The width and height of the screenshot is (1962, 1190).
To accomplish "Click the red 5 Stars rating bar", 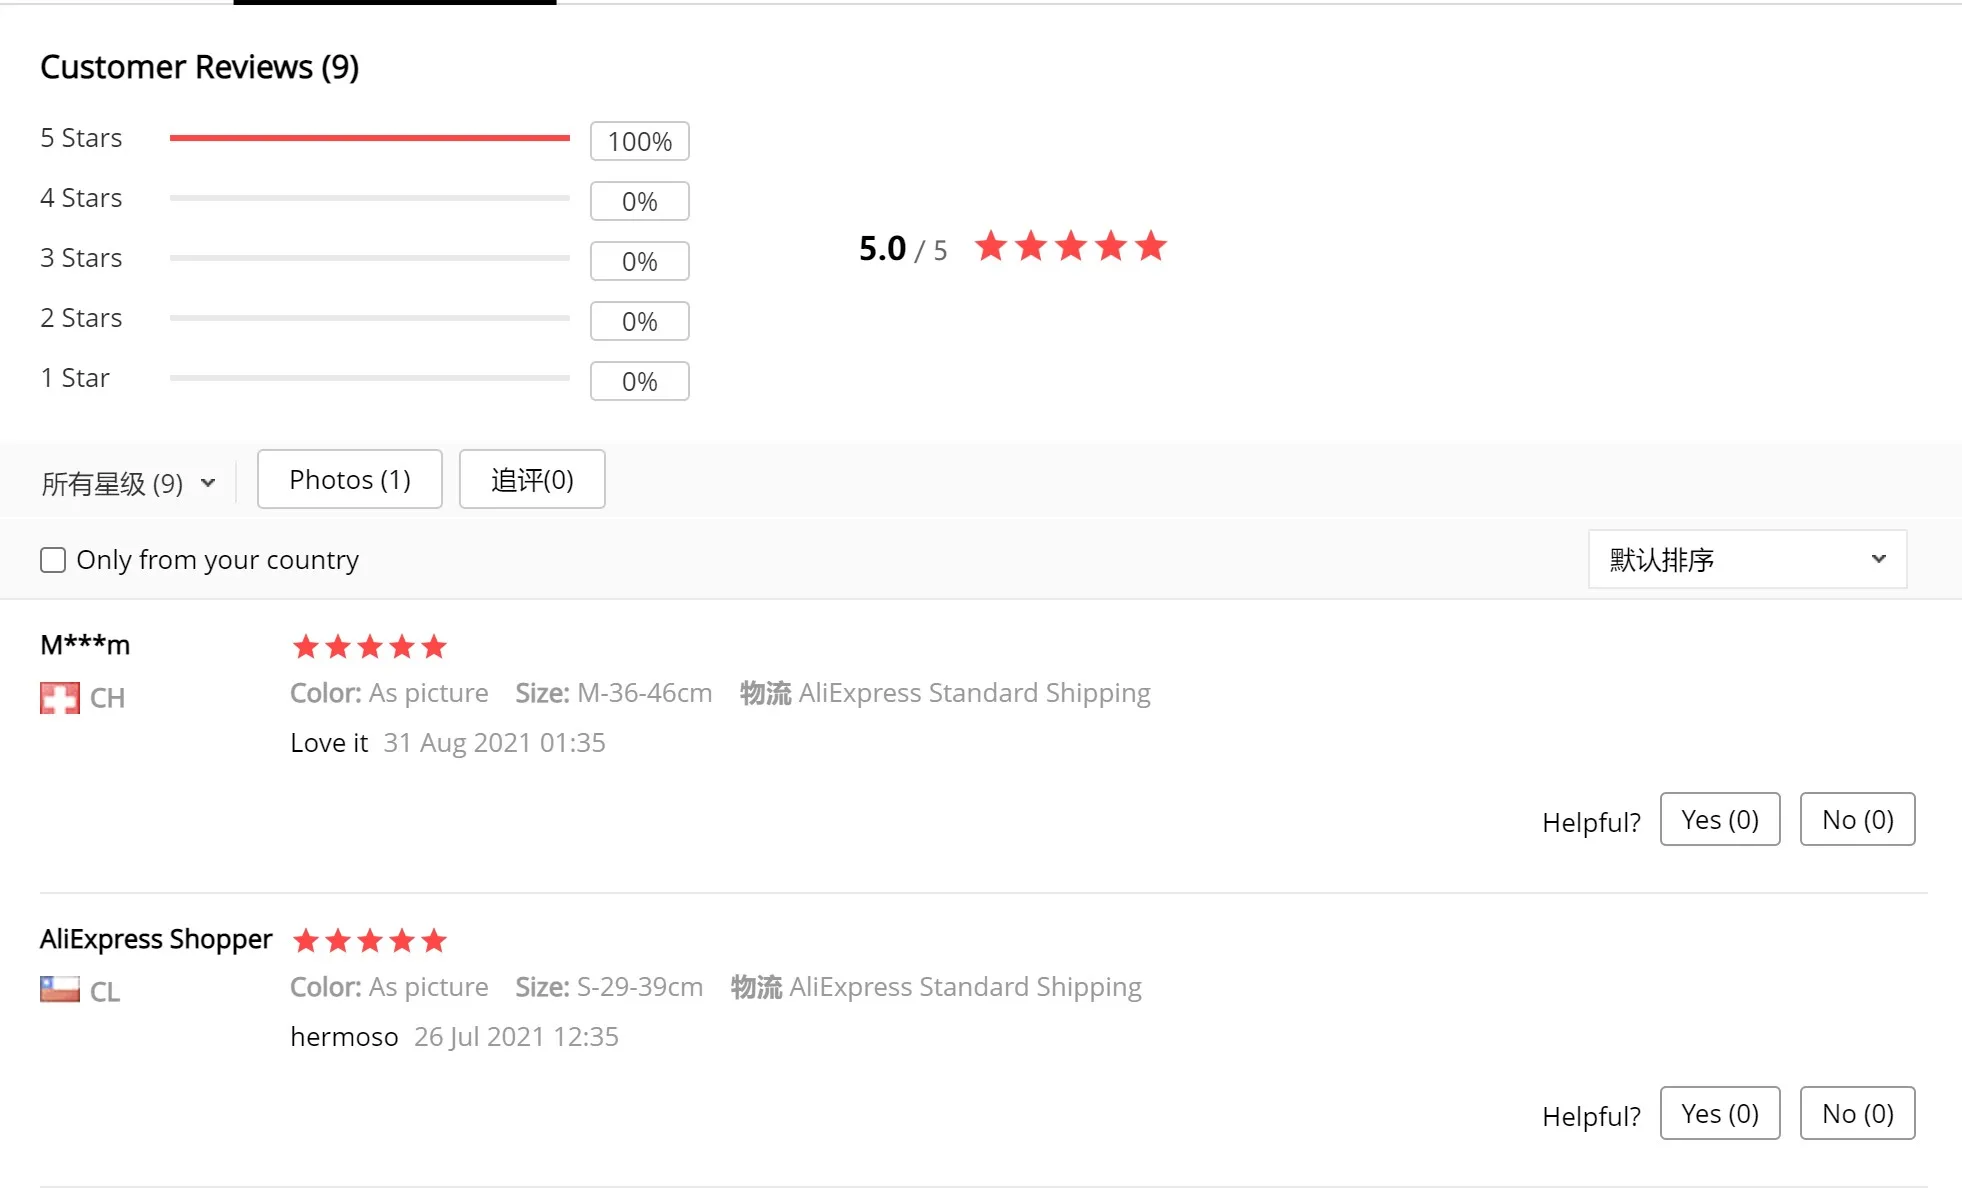I will 370,138.
